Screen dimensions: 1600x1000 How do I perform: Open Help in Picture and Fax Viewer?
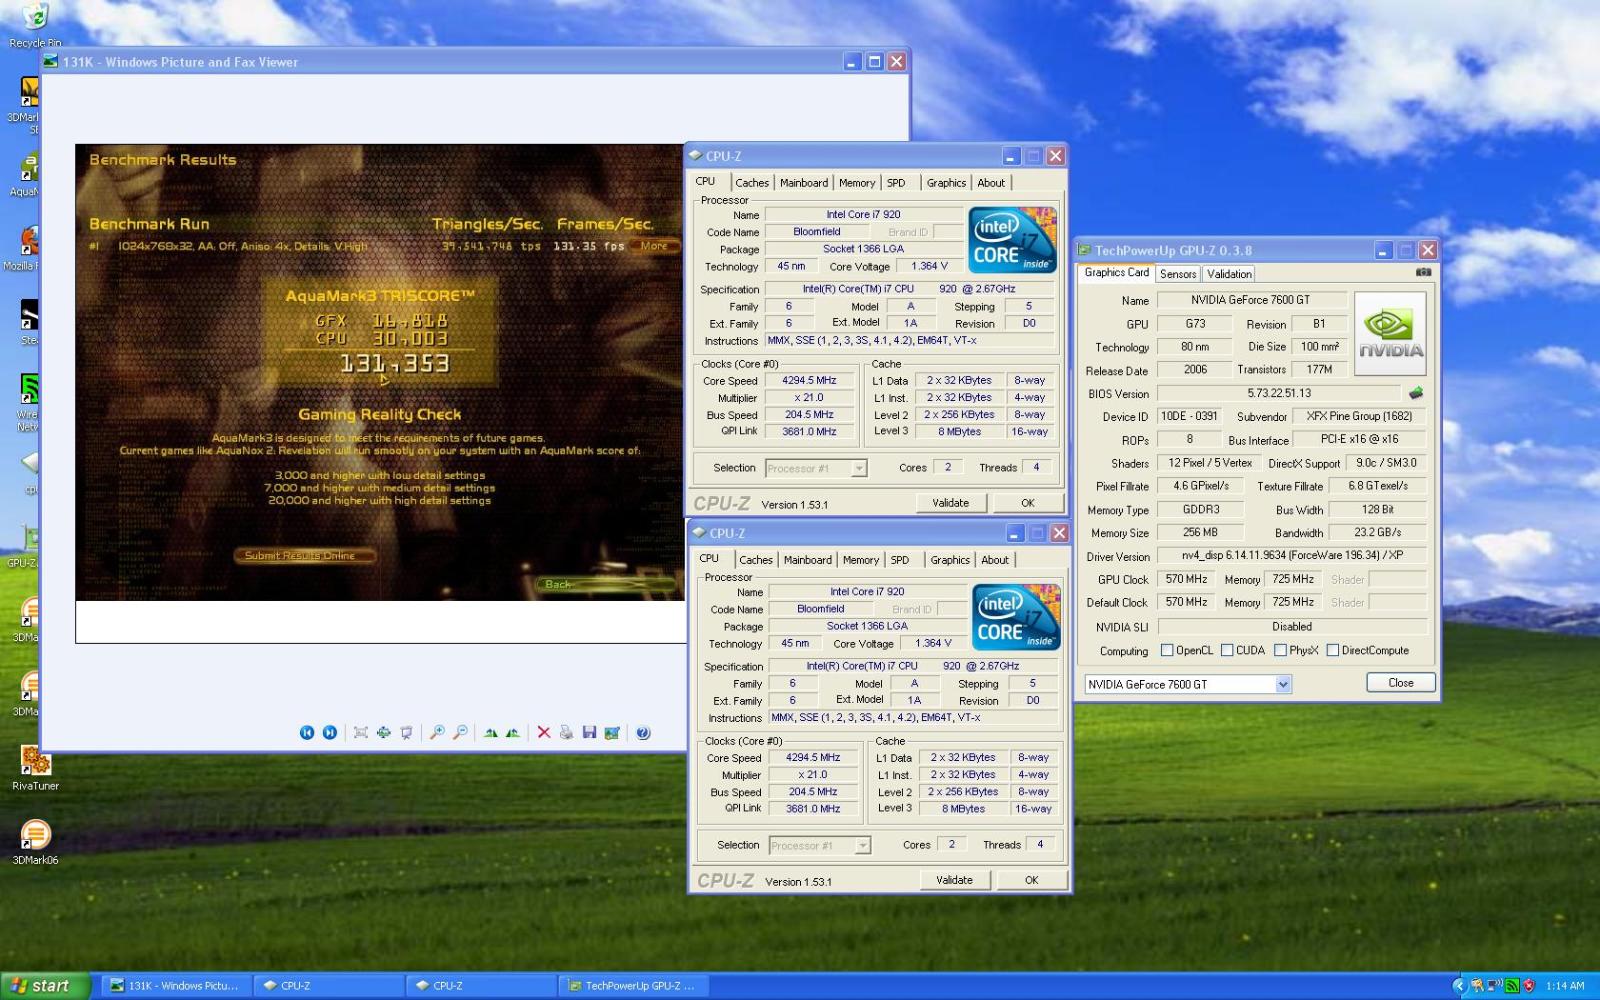(643, 733)
